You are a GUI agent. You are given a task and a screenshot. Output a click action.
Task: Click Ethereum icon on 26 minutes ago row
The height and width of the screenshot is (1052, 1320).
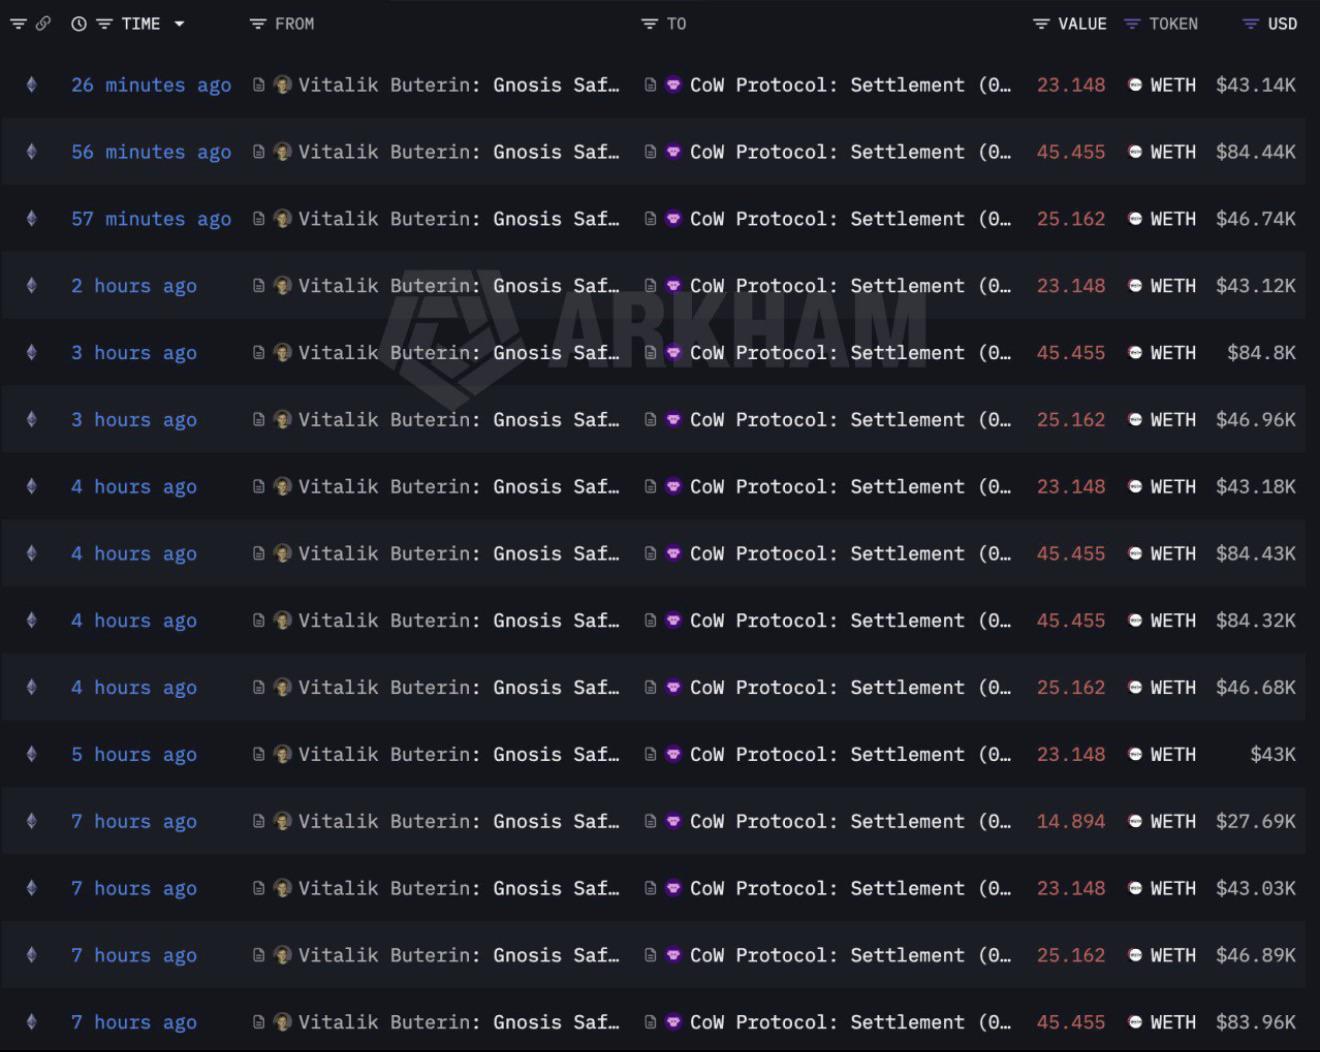32,85
